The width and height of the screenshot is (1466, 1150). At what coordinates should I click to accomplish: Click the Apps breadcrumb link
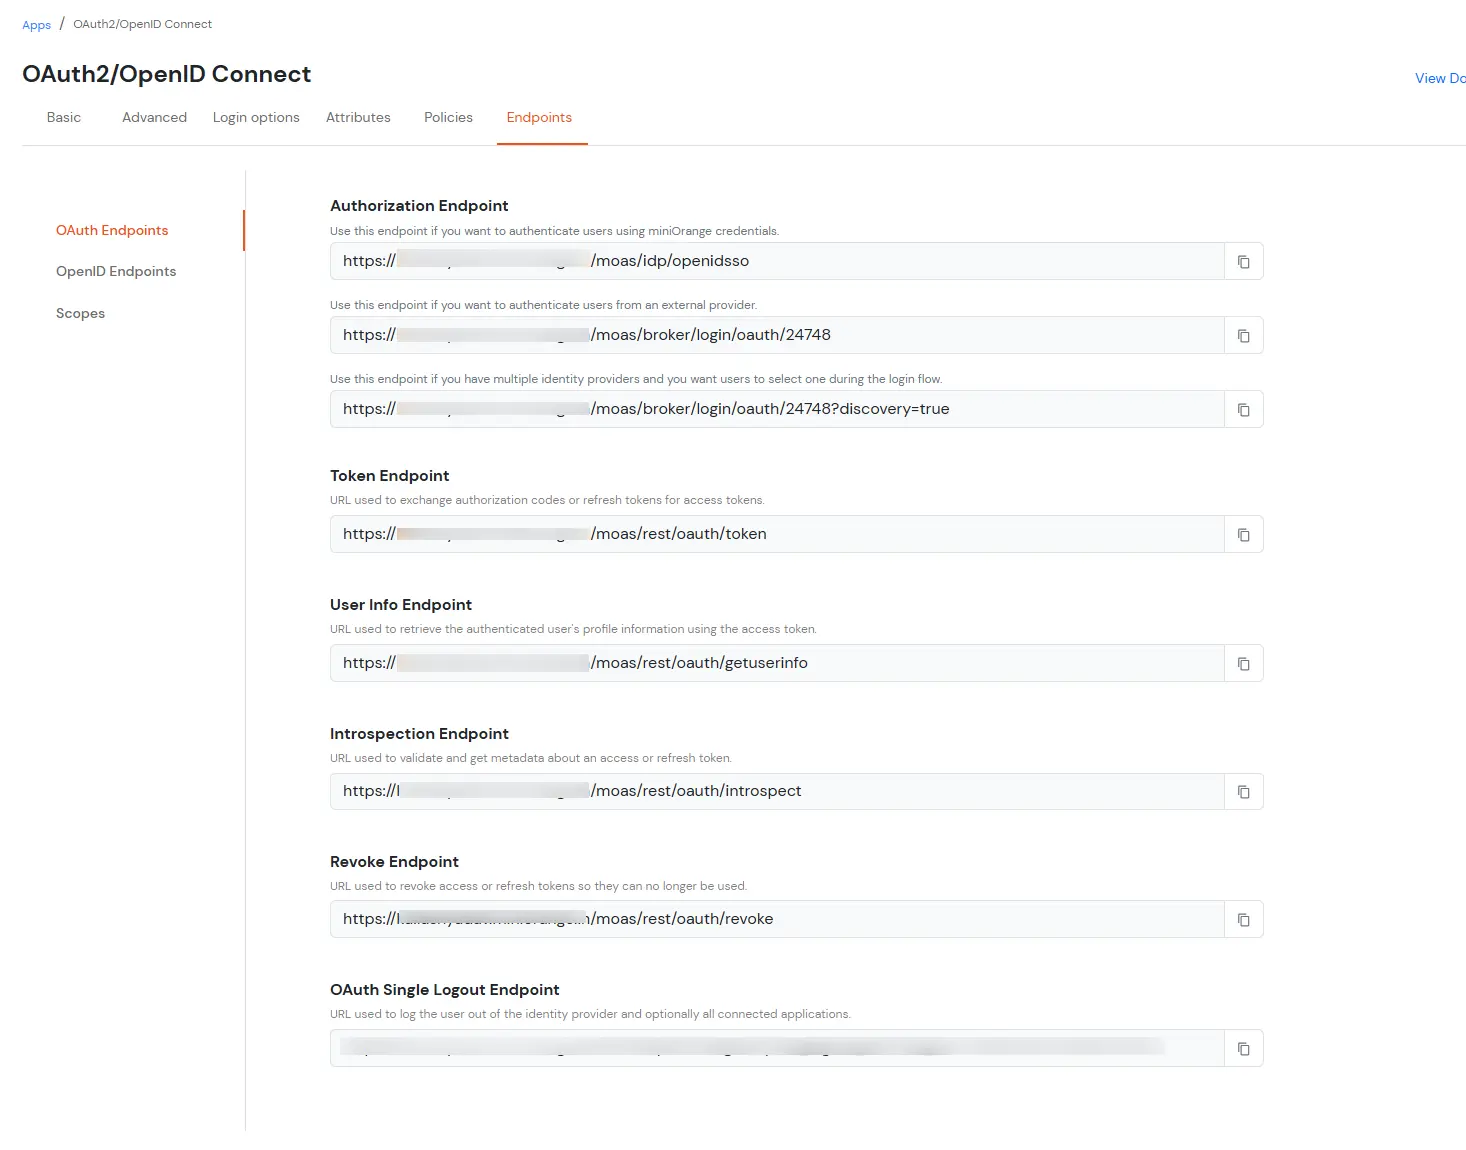coord(36,24)
